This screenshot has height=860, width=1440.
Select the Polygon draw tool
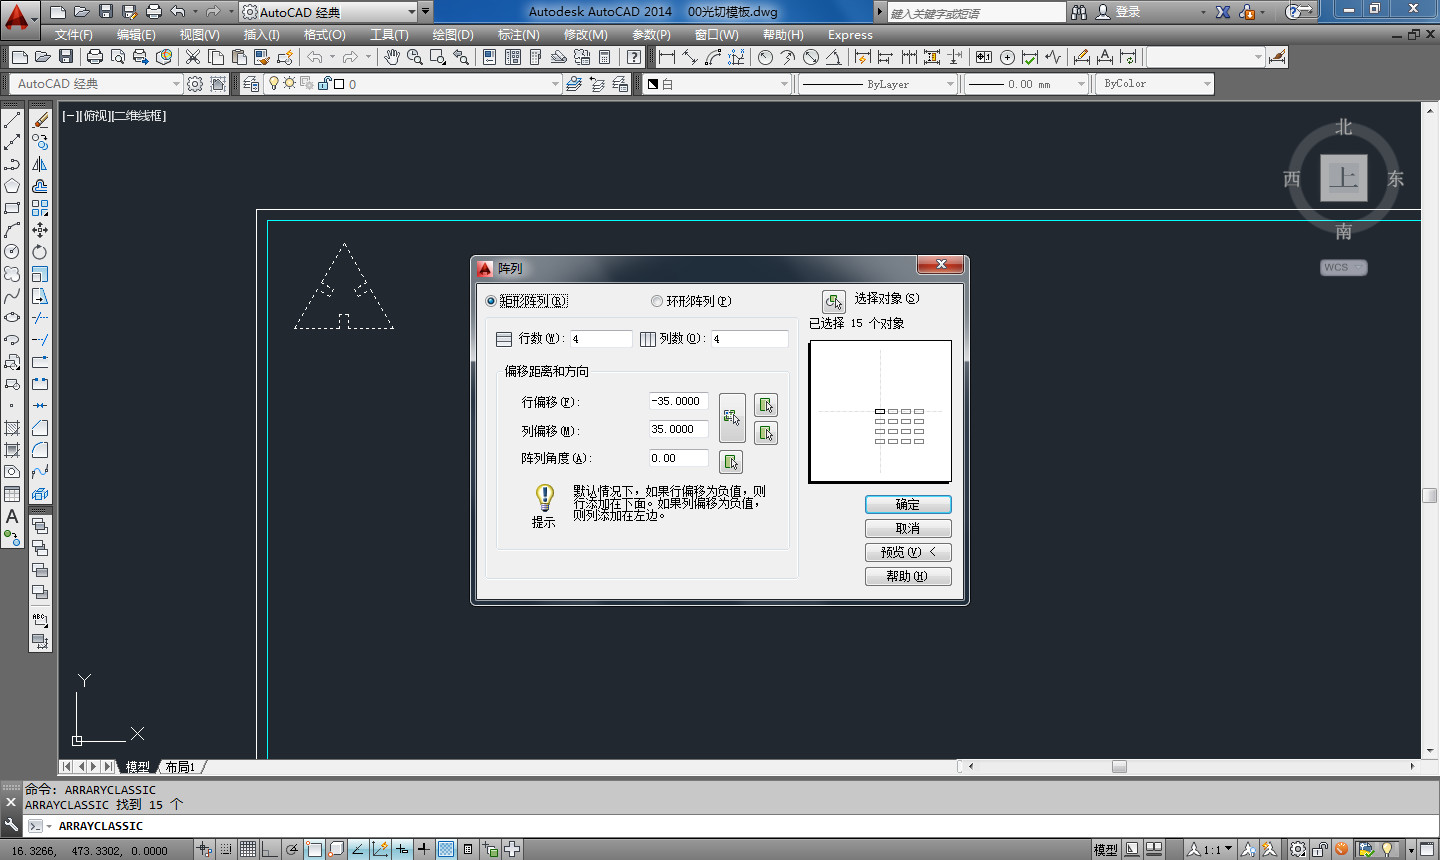click(12, 186)
